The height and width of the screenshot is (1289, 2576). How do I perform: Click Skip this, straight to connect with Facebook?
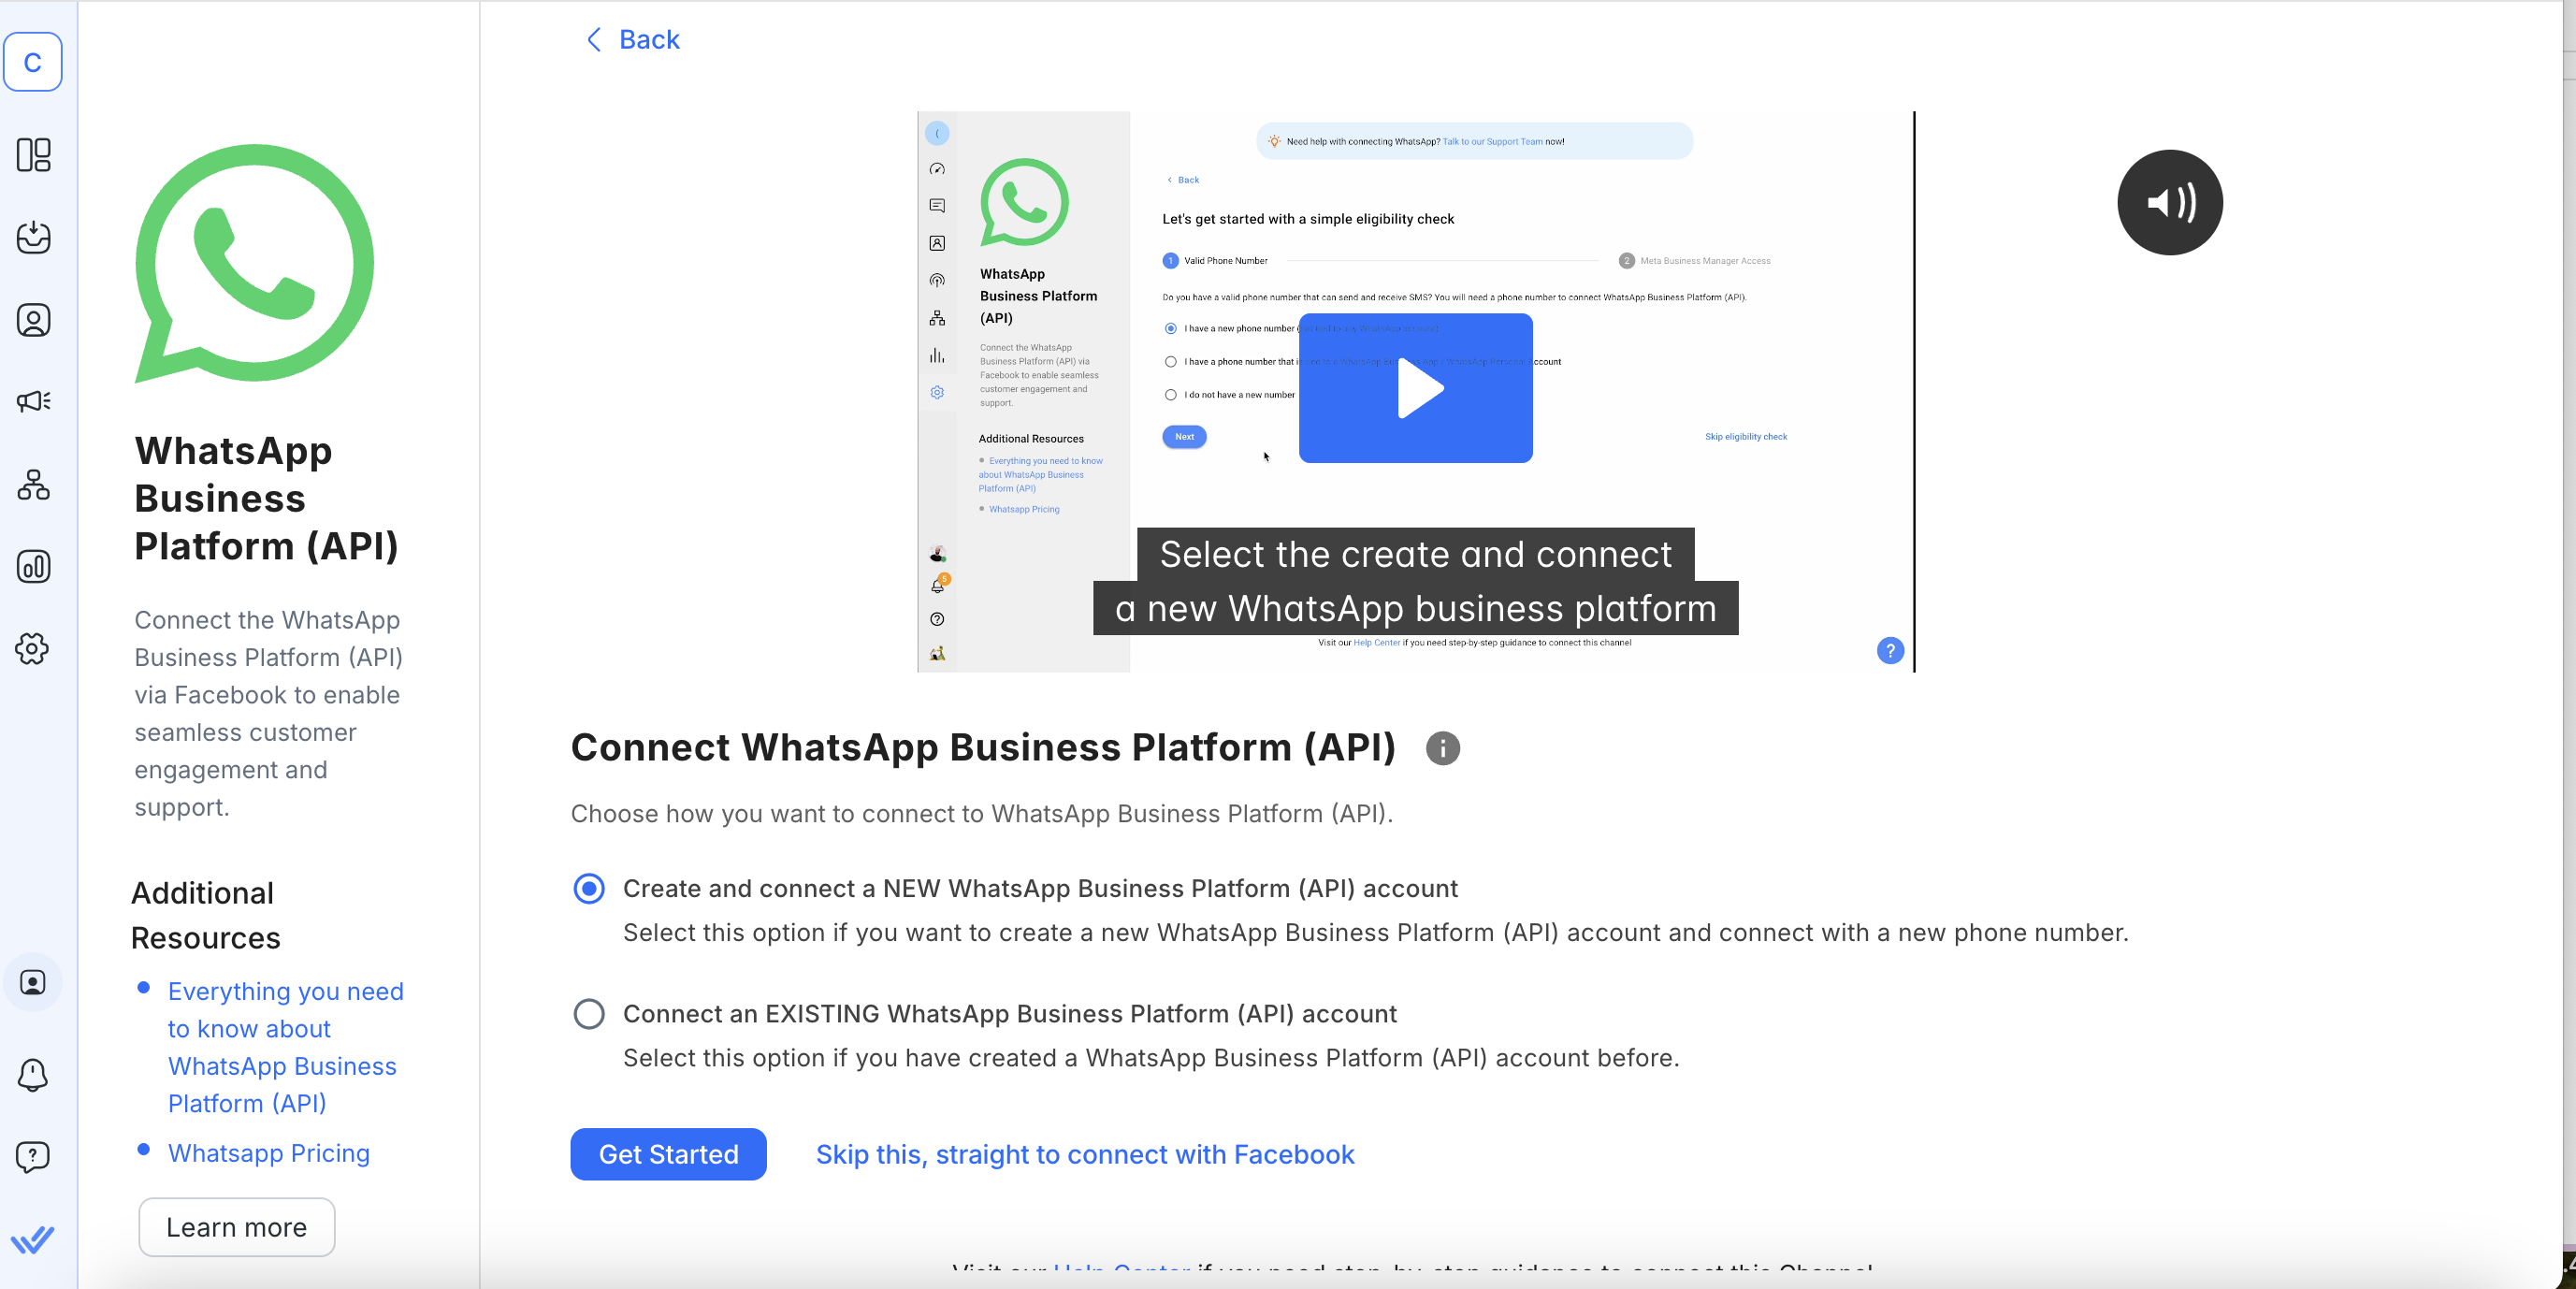[x=1085, y=1154]
